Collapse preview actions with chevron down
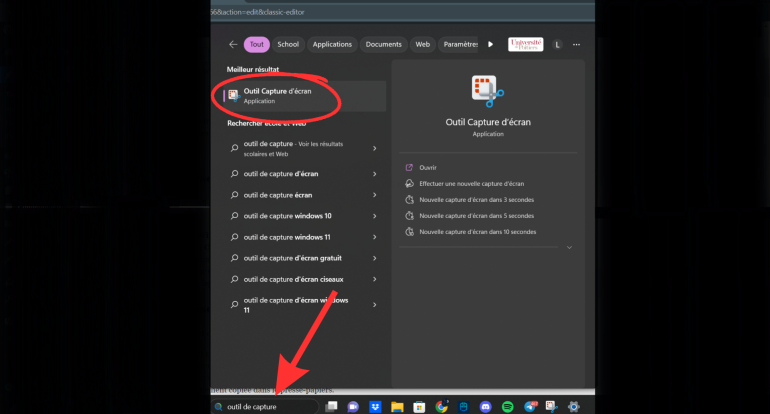 [569, 248]
